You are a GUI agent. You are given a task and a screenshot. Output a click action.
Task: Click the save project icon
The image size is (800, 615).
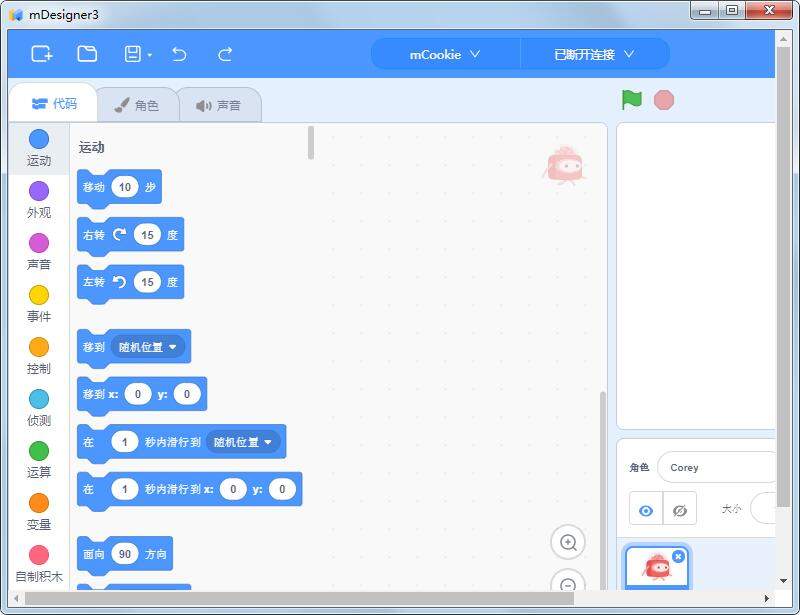click(x=134, y=55)
